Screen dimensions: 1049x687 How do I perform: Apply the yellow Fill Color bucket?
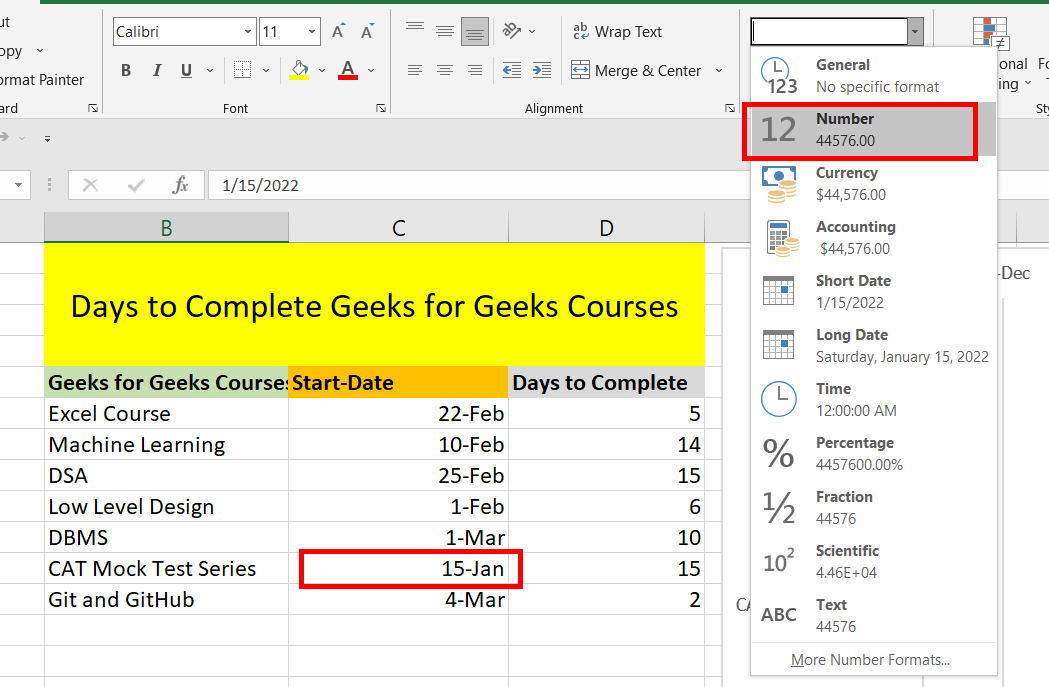point(299,70)
